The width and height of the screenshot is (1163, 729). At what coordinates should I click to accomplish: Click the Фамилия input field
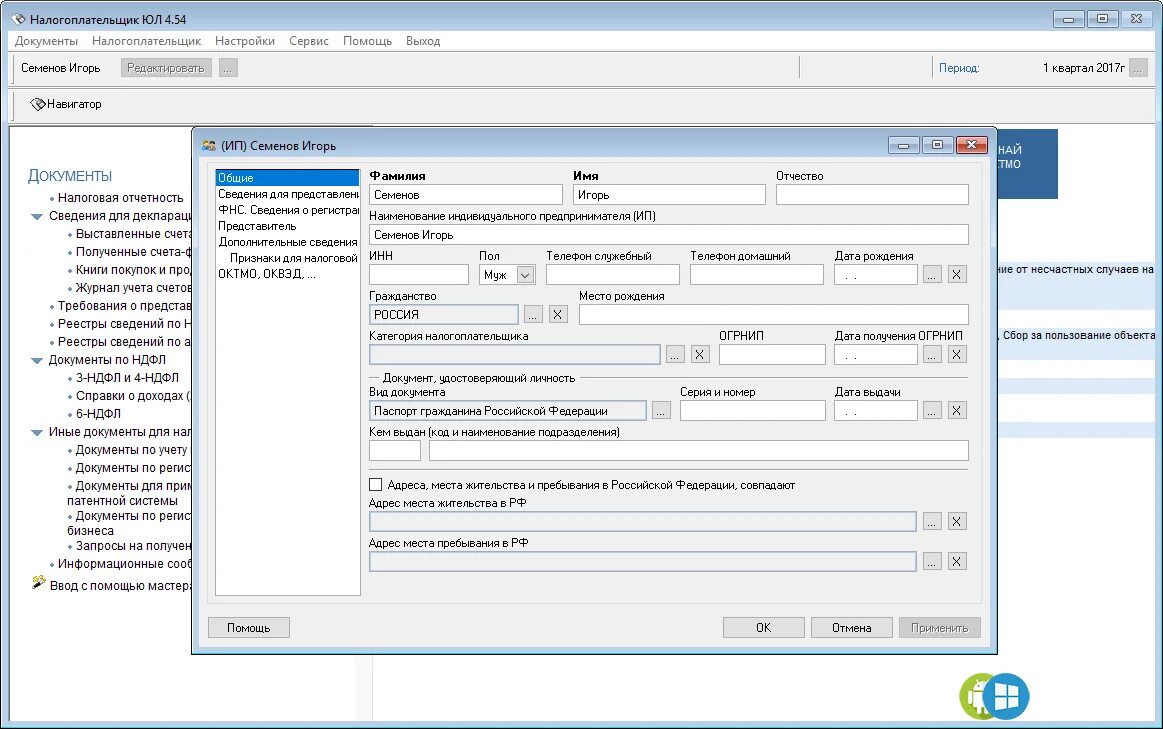click(x=466, y=194)
